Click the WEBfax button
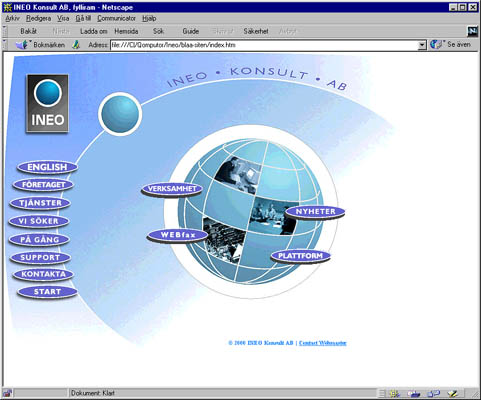The height and width of the screenshot is (400, 481). pos(178,235)
